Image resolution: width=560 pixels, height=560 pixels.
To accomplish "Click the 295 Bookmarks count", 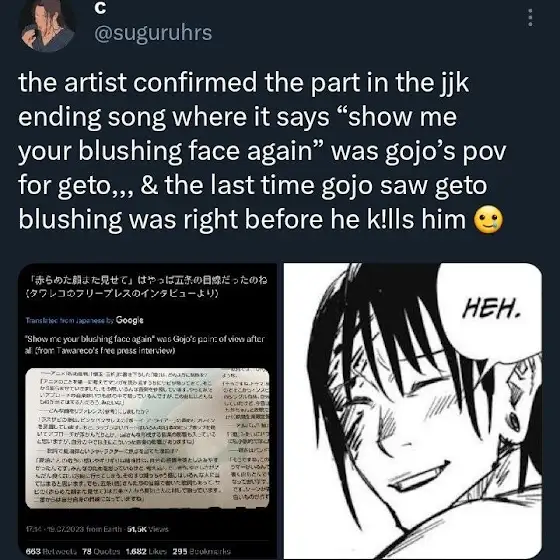I will coord(202,551).
